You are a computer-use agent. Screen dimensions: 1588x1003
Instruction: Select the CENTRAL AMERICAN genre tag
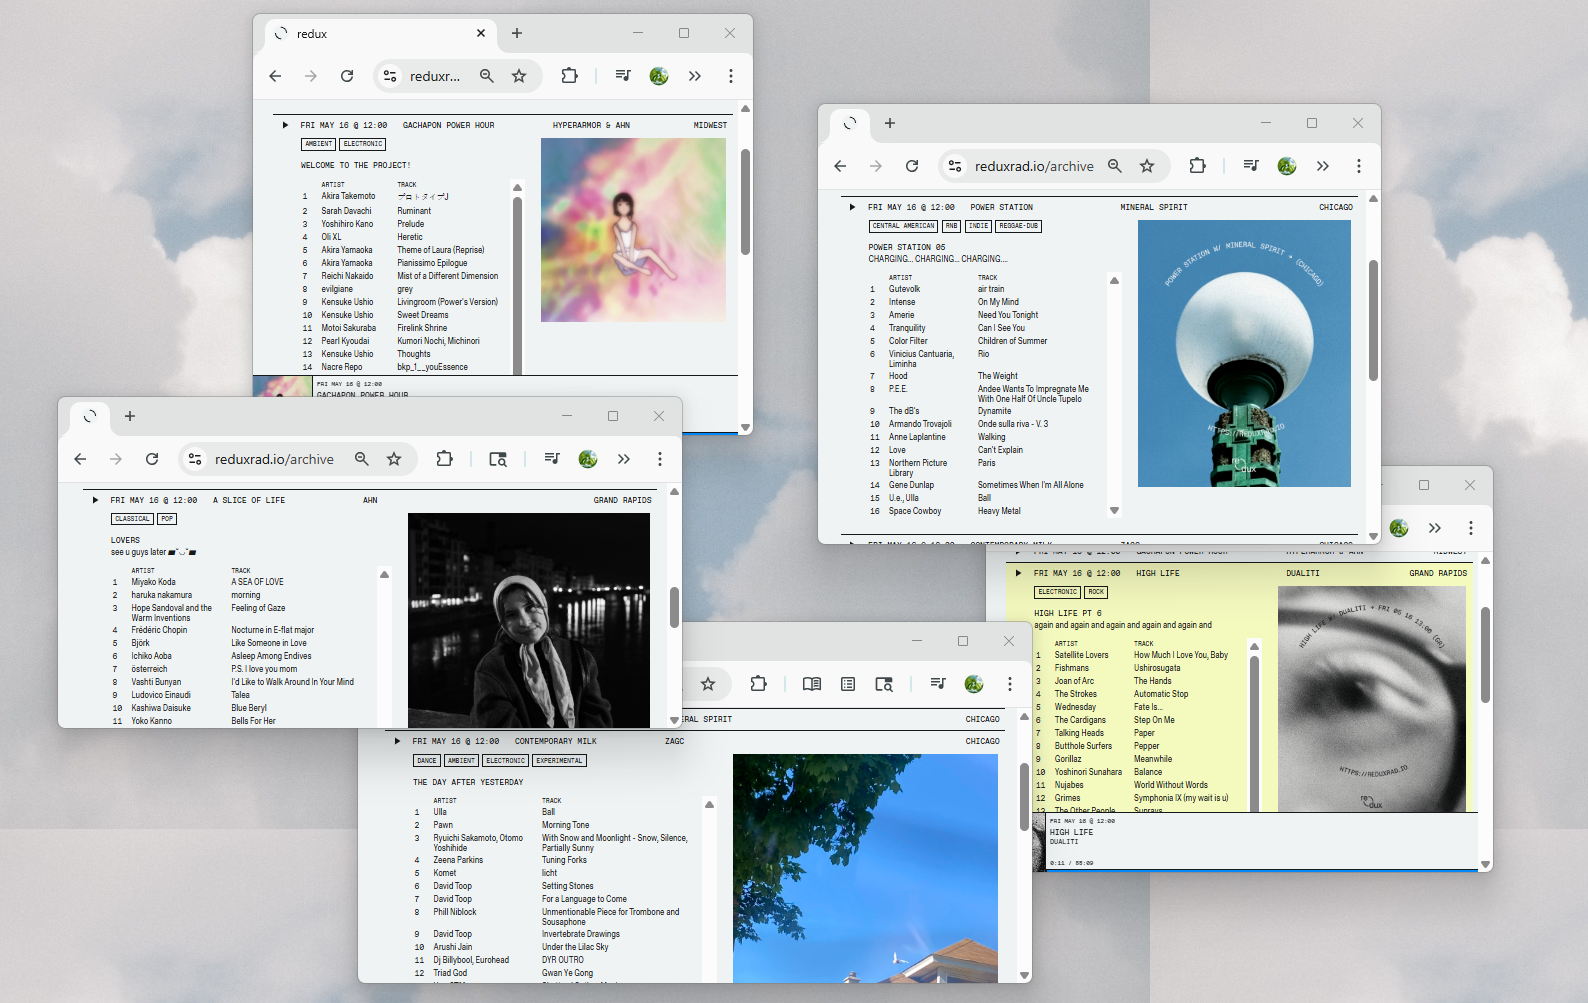pos(904,226)
